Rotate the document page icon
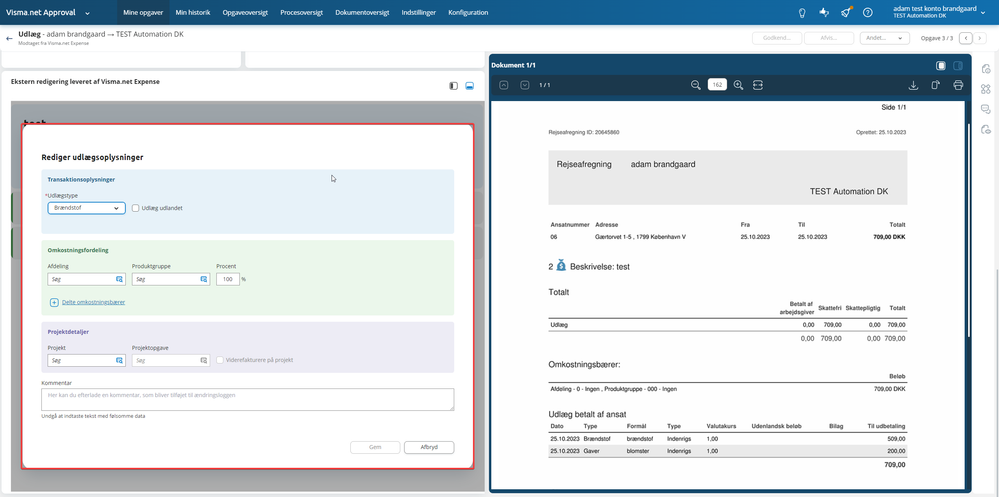The width and height of the screenshot is (999, 497). click(935, 85)
